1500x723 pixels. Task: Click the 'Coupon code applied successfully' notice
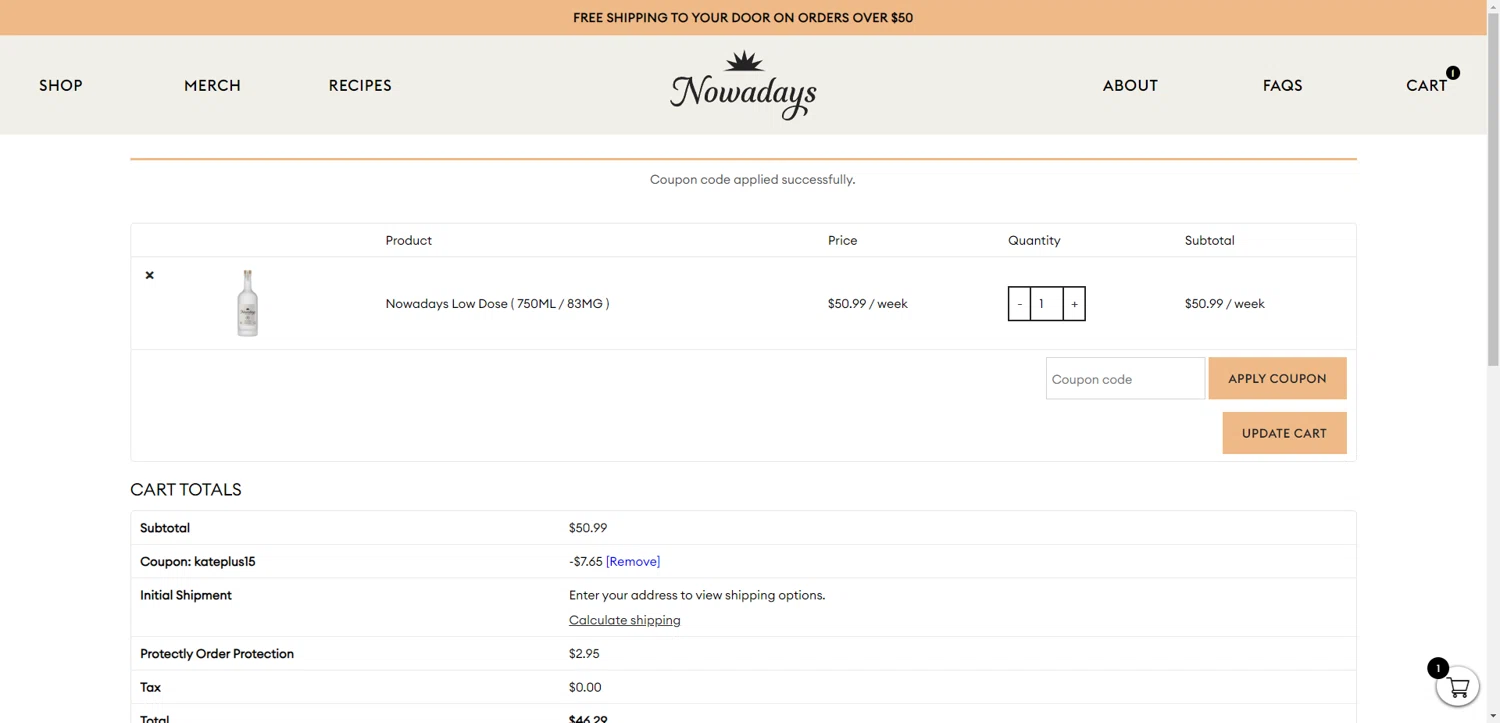click(753, 180)
